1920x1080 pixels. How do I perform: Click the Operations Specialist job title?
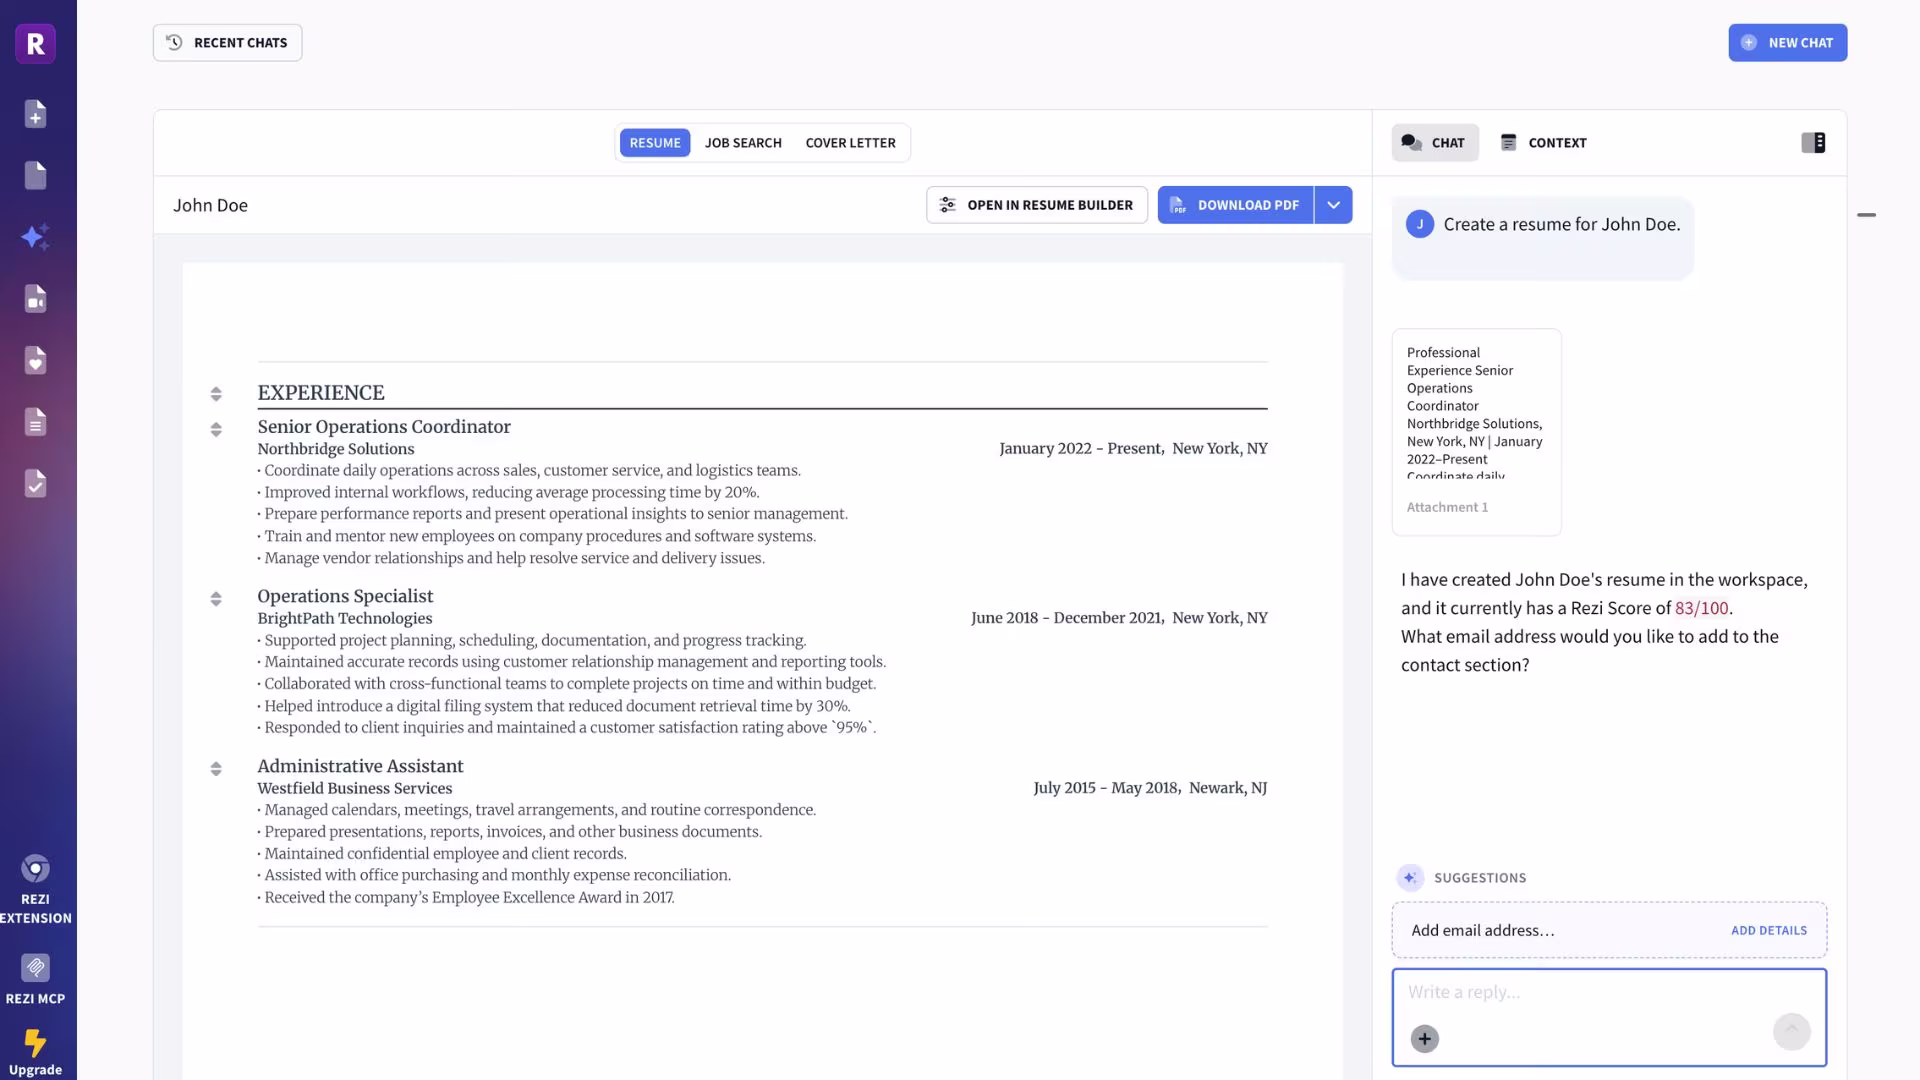click(345, 596)
